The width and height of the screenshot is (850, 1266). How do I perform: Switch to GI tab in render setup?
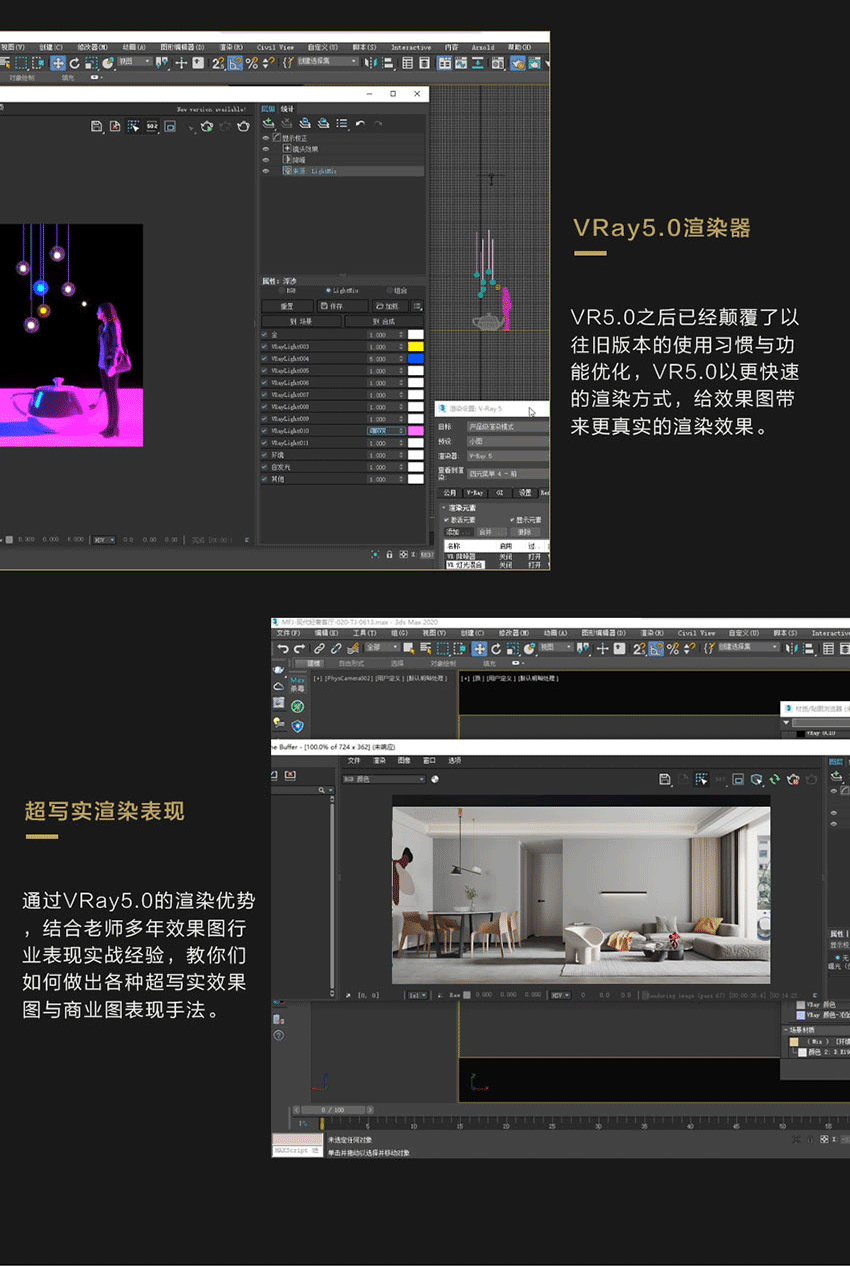pos(500,492)
